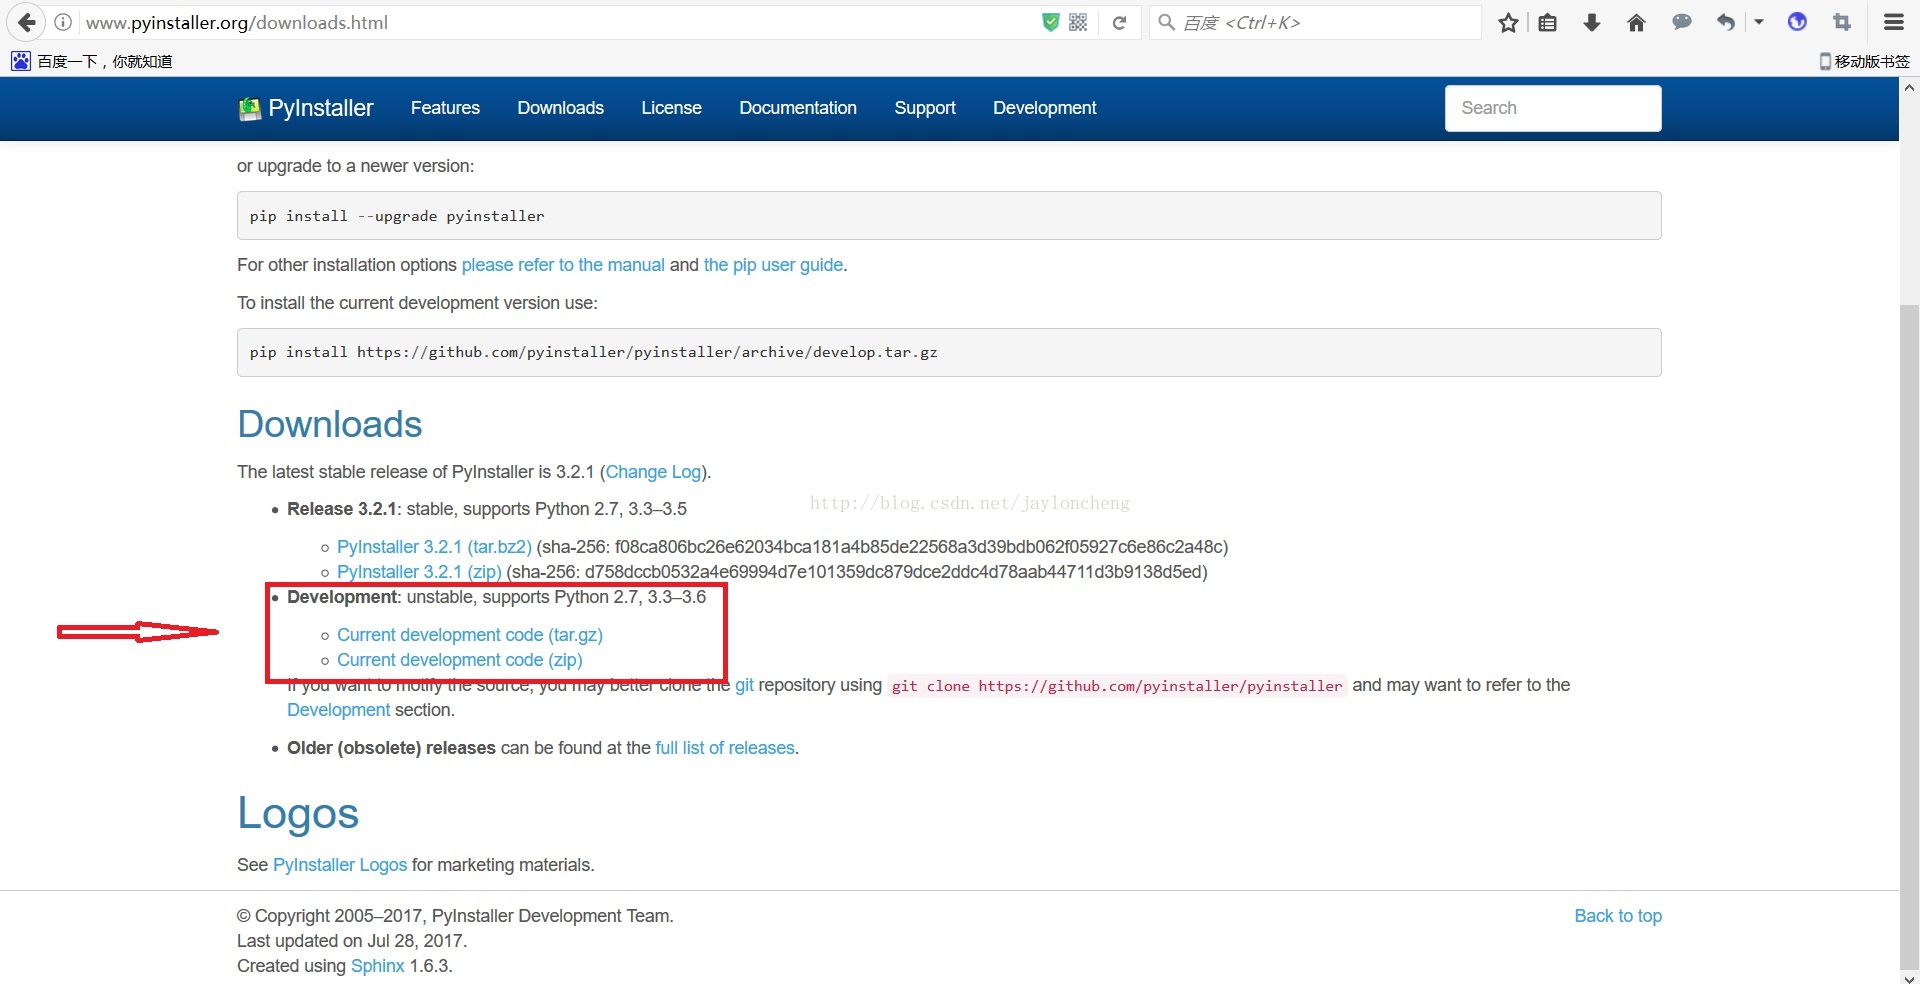This screenshot has height=984, width=1920.
Task: Click the PyInstaller logo brand
Action: (x=306, y=108)
